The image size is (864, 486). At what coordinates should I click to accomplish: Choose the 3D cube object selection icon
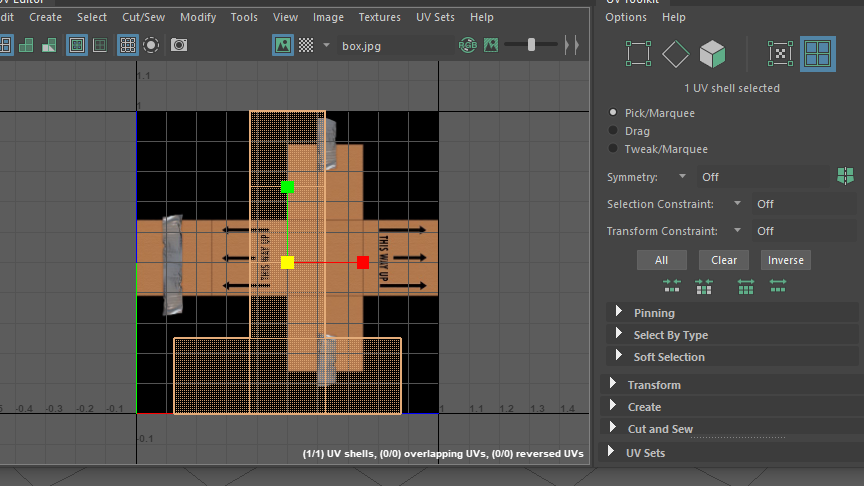pyautogui.click(x=712, y=53)
